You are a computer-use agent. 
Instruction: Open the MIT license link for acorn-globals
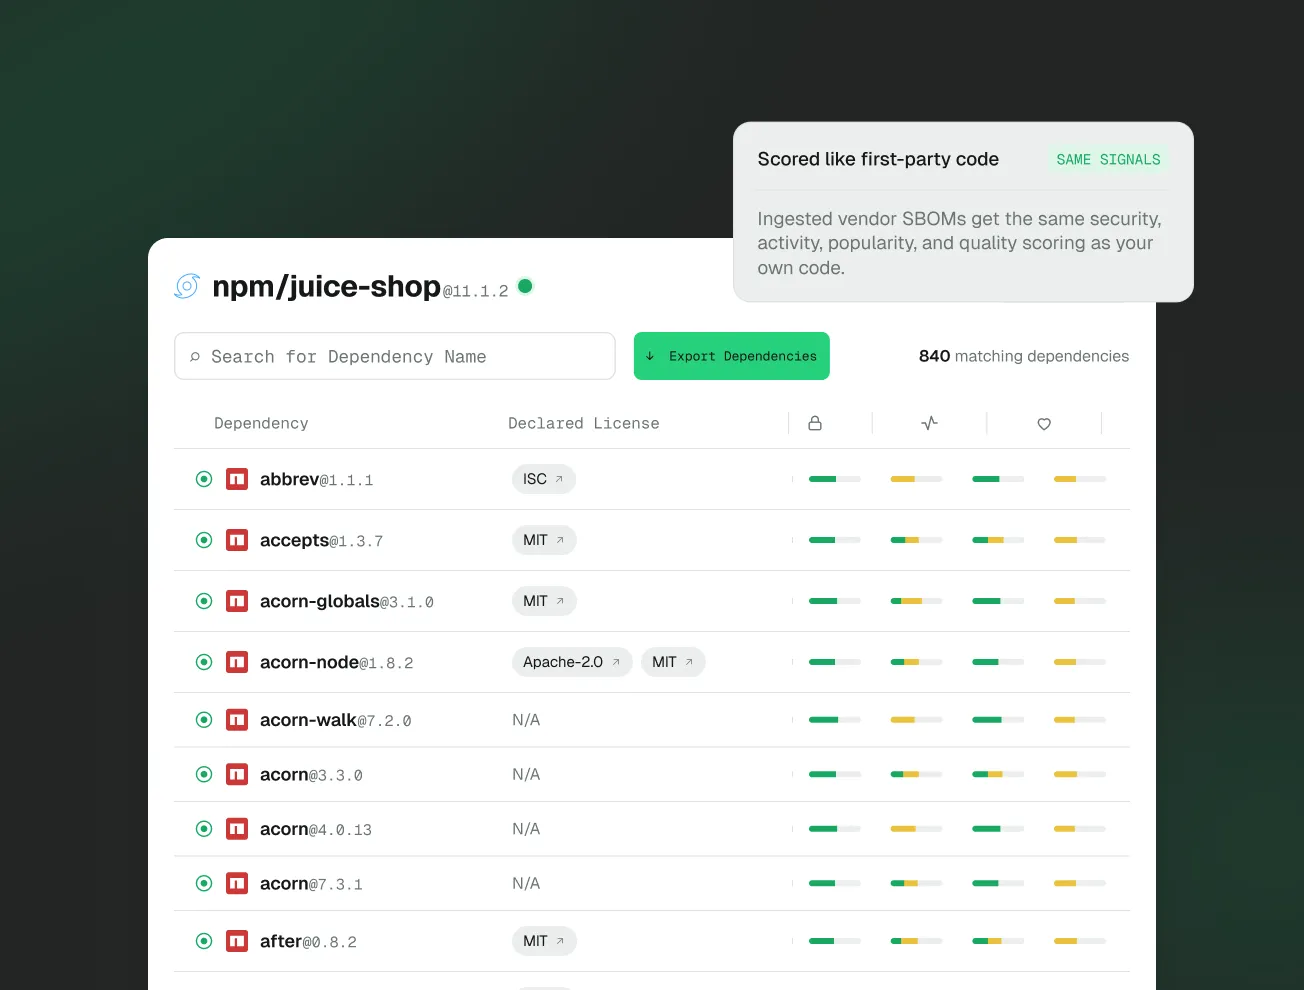pyautogui.click(x=544, y=601)
